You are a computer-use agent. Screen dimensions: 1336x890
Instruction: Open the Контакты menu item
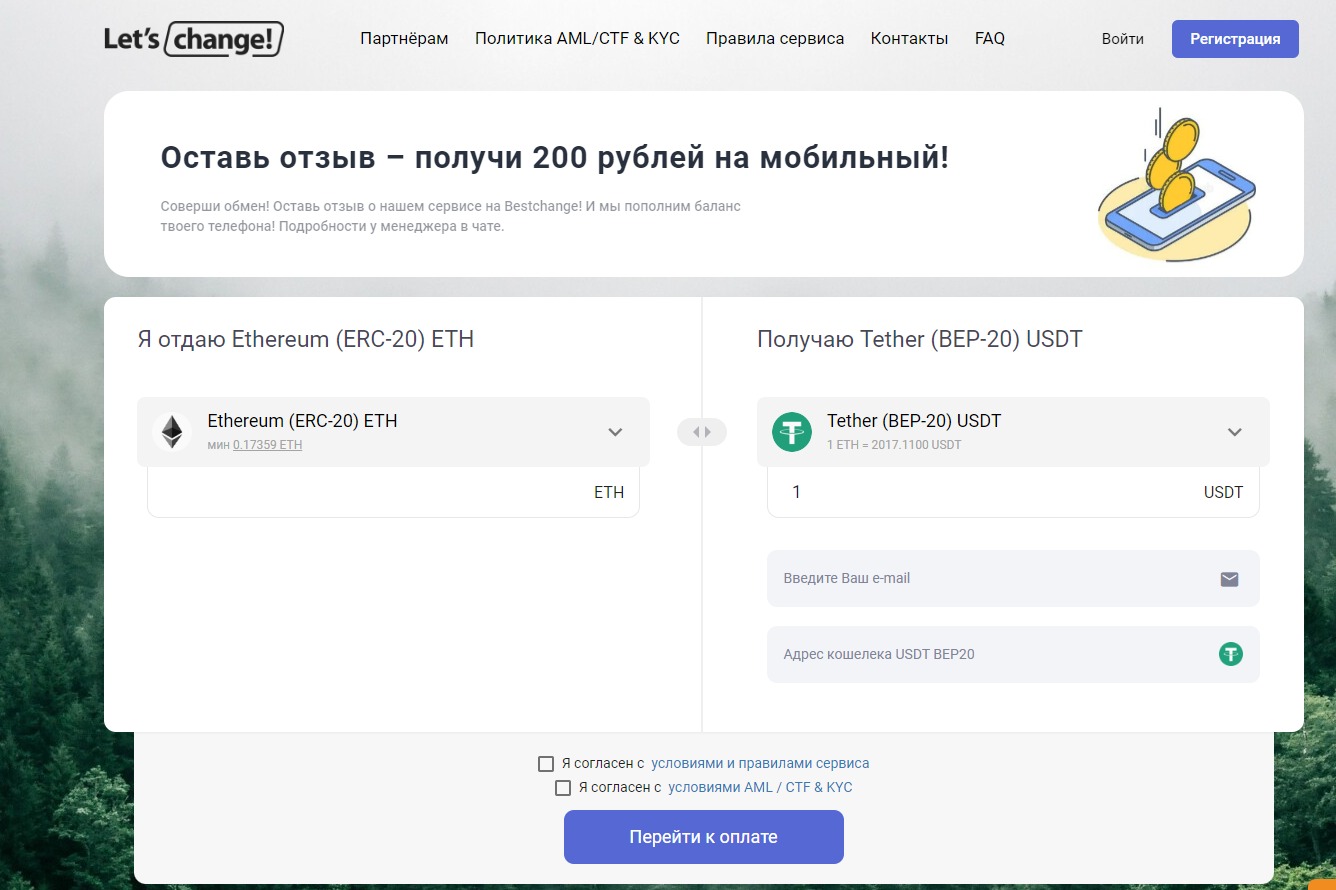coord(909,39)
